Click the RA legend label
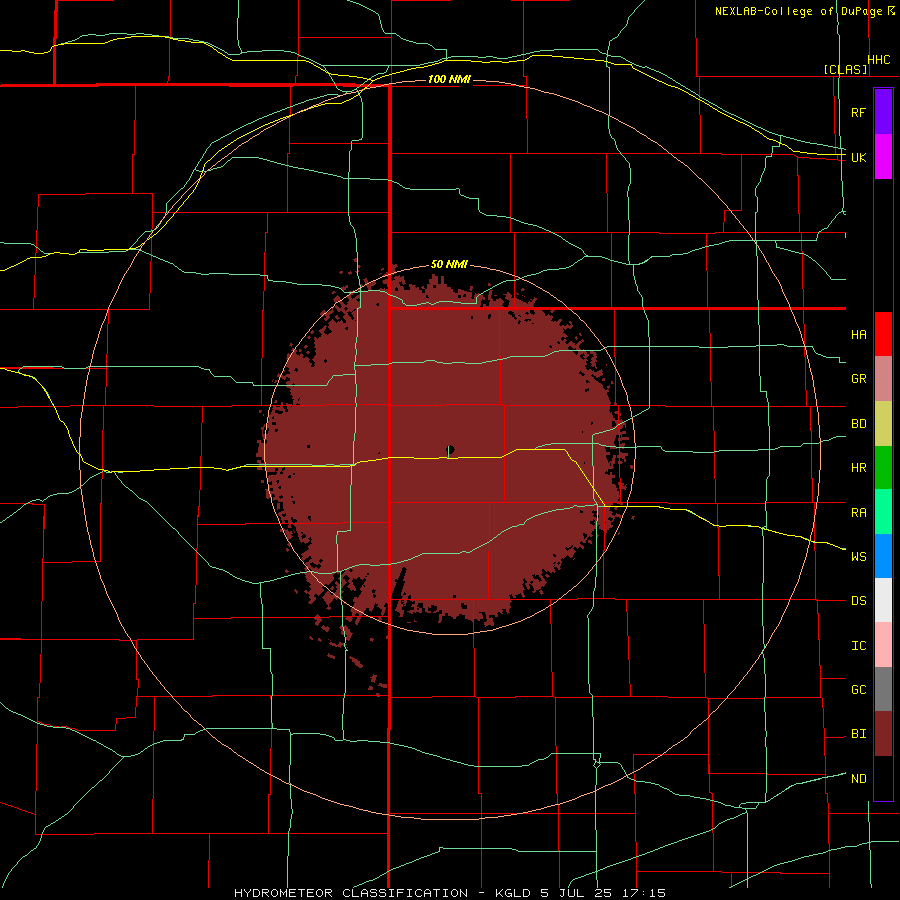 pyautogui.click(x=858, y=513)
